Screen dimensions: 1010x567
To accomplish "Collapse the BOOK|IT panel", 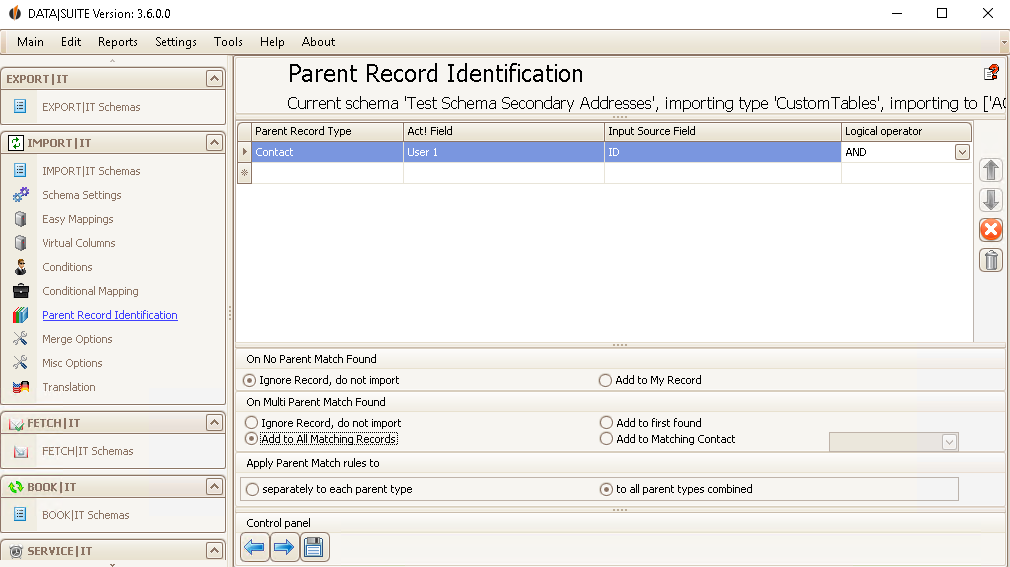I will [214, 486].
